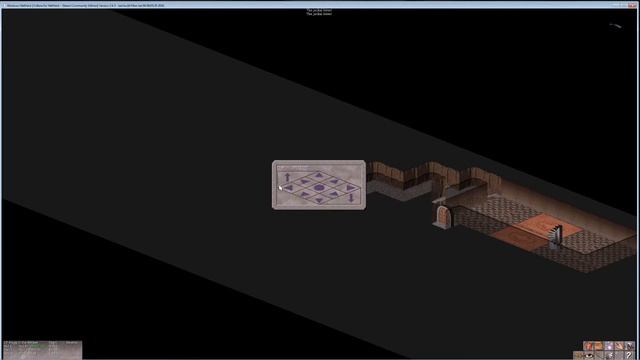This screenshot has width=640, height=360.
Task: Click the question mark help icon
Action: pyautogui.click(x=629, y=356)
